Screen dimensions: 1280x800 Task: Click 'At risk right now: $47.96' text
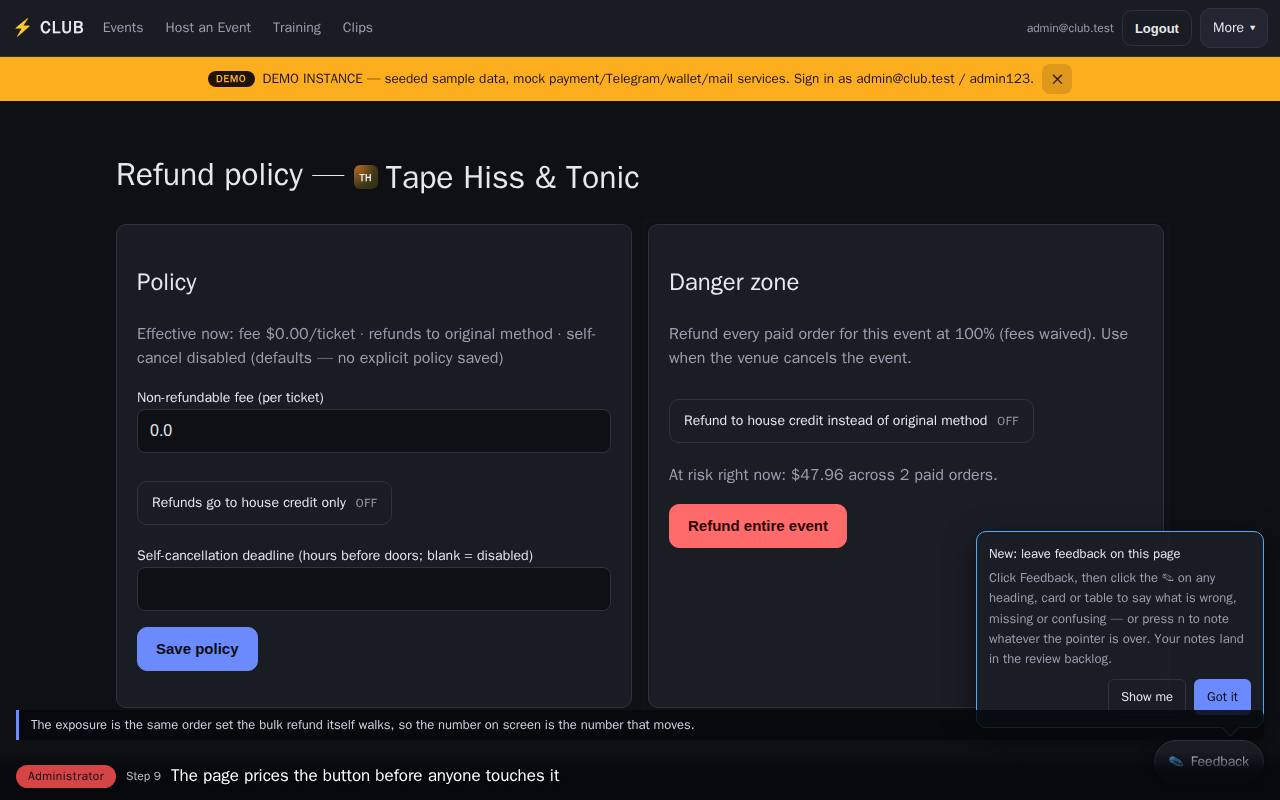point(833,475)
